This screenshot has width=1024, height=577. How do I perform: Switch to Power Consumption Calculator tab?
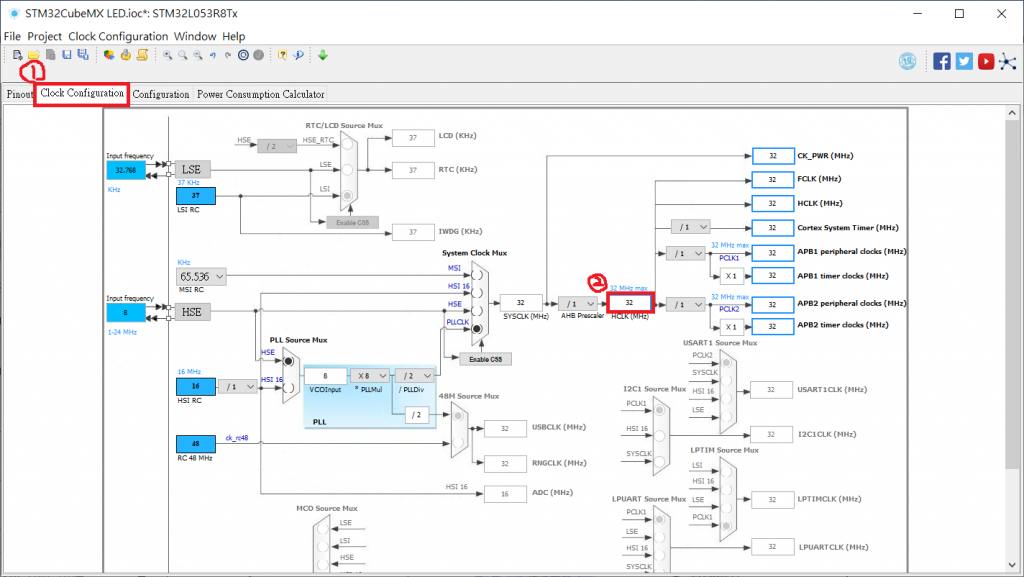click(261, 94)
